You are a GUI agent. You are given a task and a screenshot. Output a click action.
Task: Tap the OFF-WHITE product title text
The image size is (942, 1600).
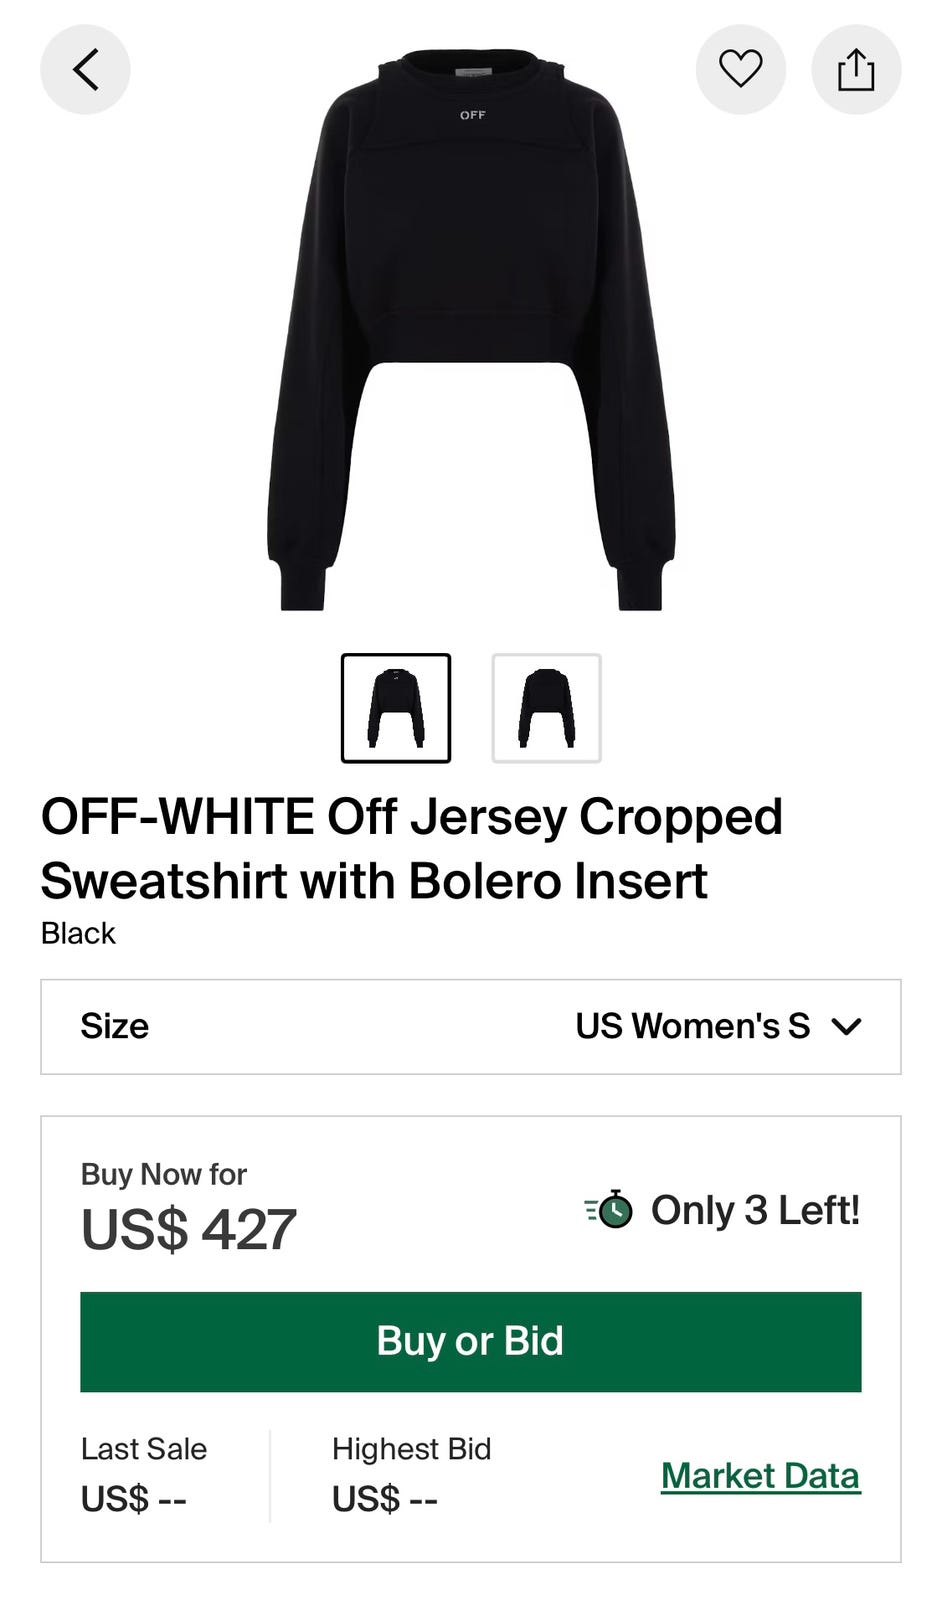tap(410, 848)
